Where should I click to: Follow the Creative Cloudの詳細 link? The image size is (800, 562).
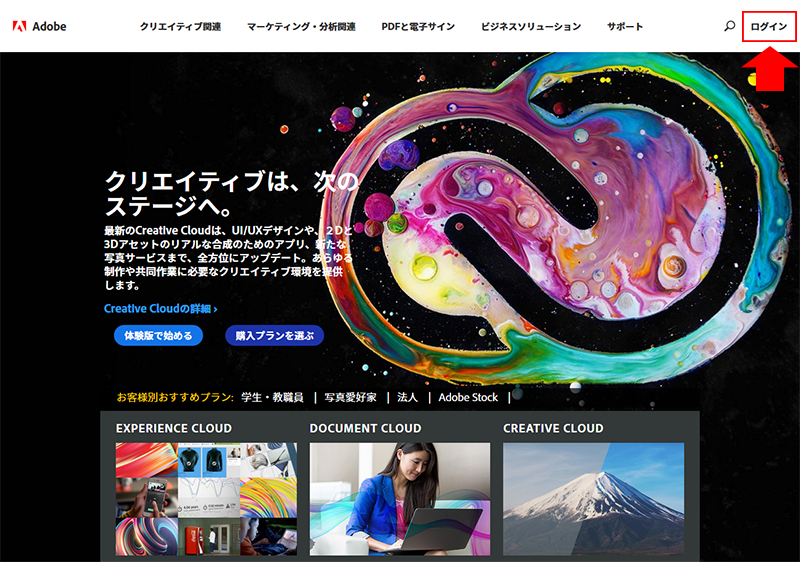(160, 309)
